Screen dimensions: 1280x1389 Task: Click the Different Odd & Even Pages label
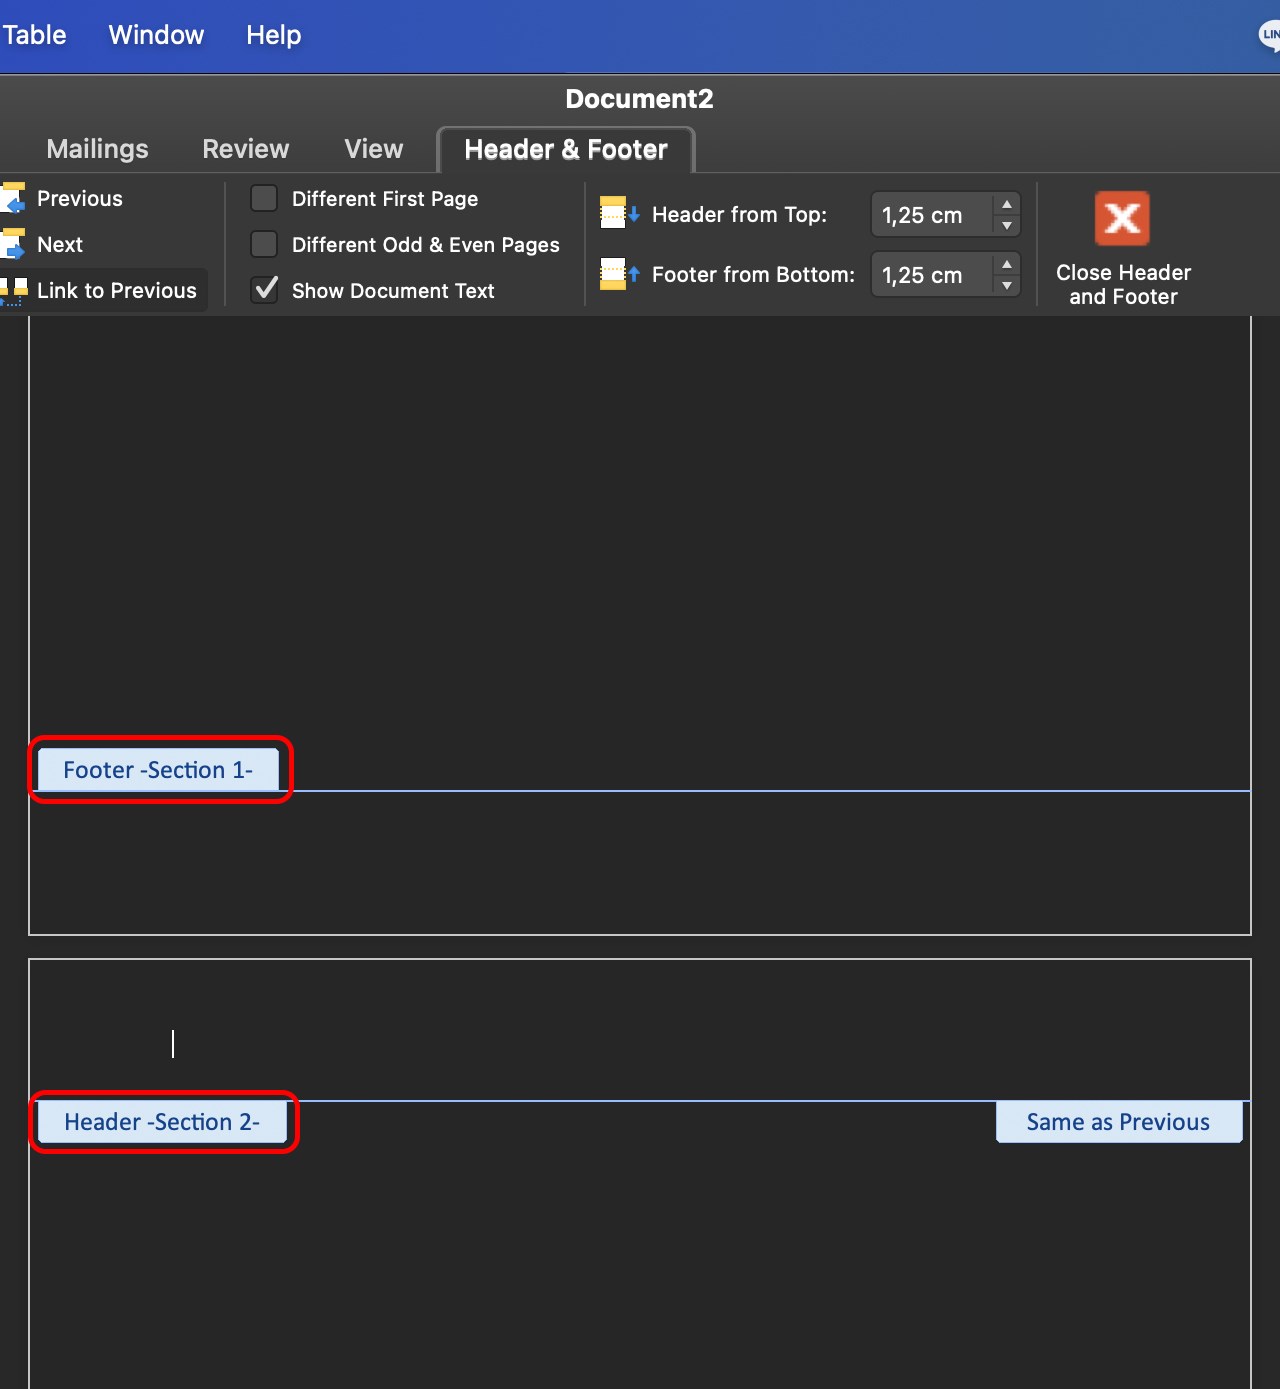pyautogui.click(x=426, y=244)
